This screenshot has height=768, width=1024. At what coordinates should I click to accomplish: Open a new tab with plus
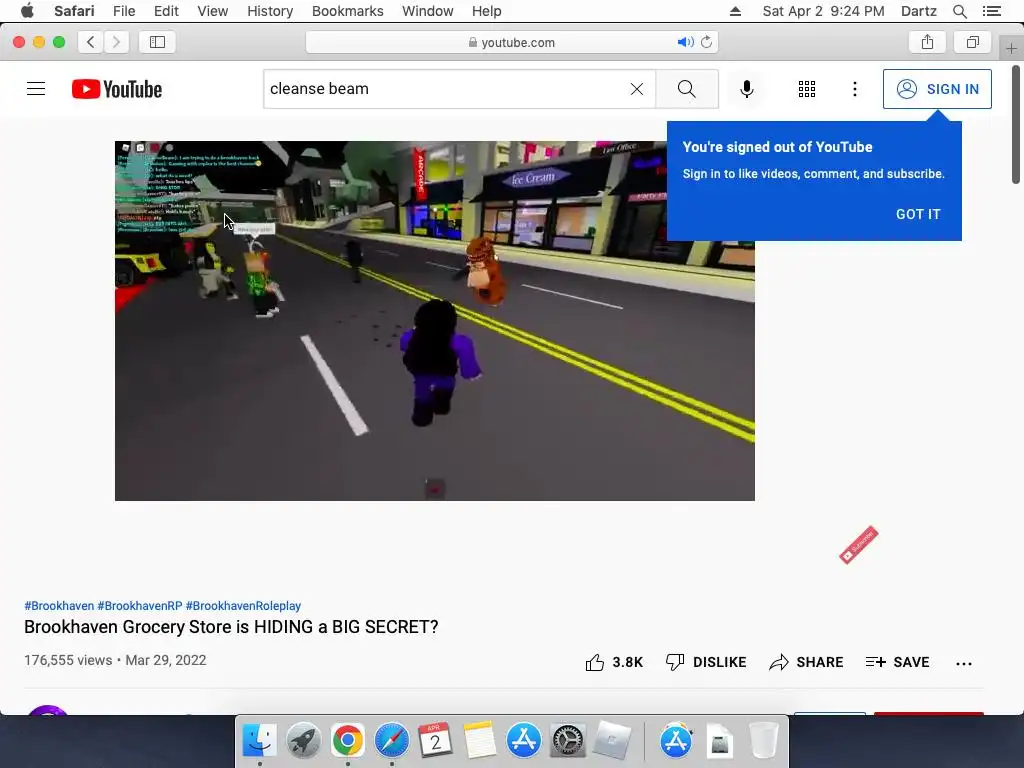[1011, 48]
